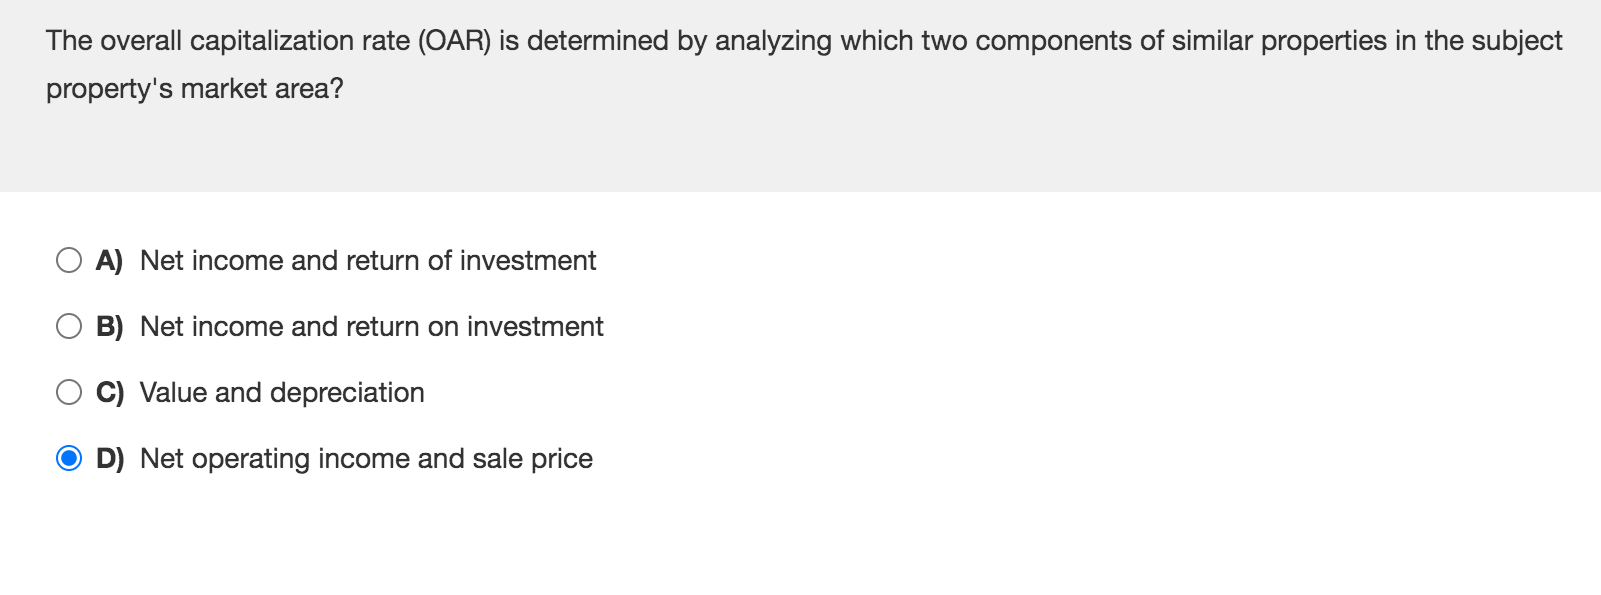Viewport: 1601px width, 595px height.
Task: Select radio button B
Action: [69, 325]
